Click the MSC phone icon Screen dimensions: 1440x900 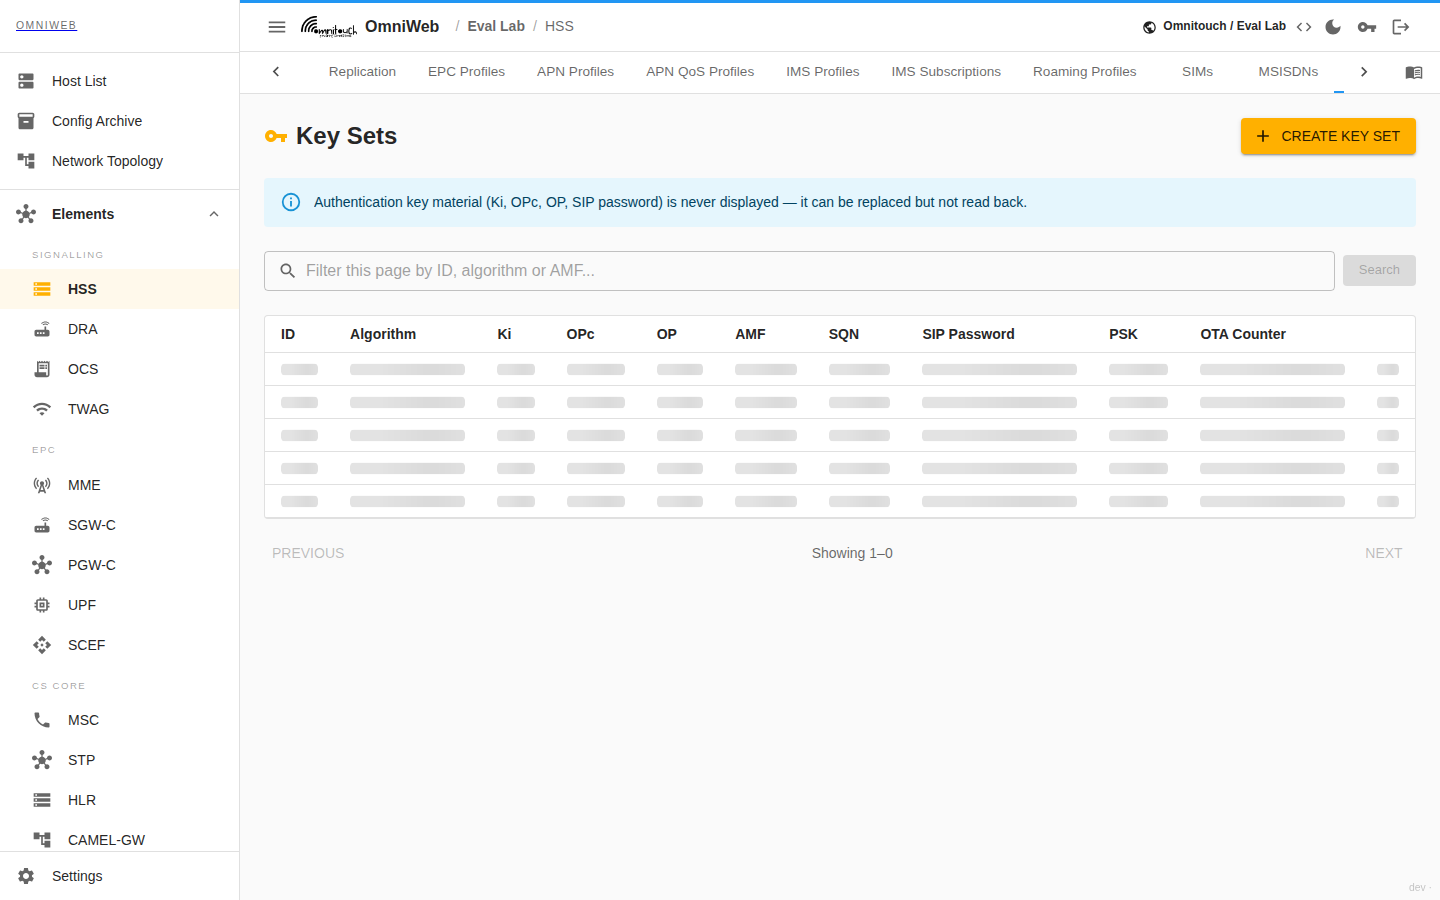42,720
